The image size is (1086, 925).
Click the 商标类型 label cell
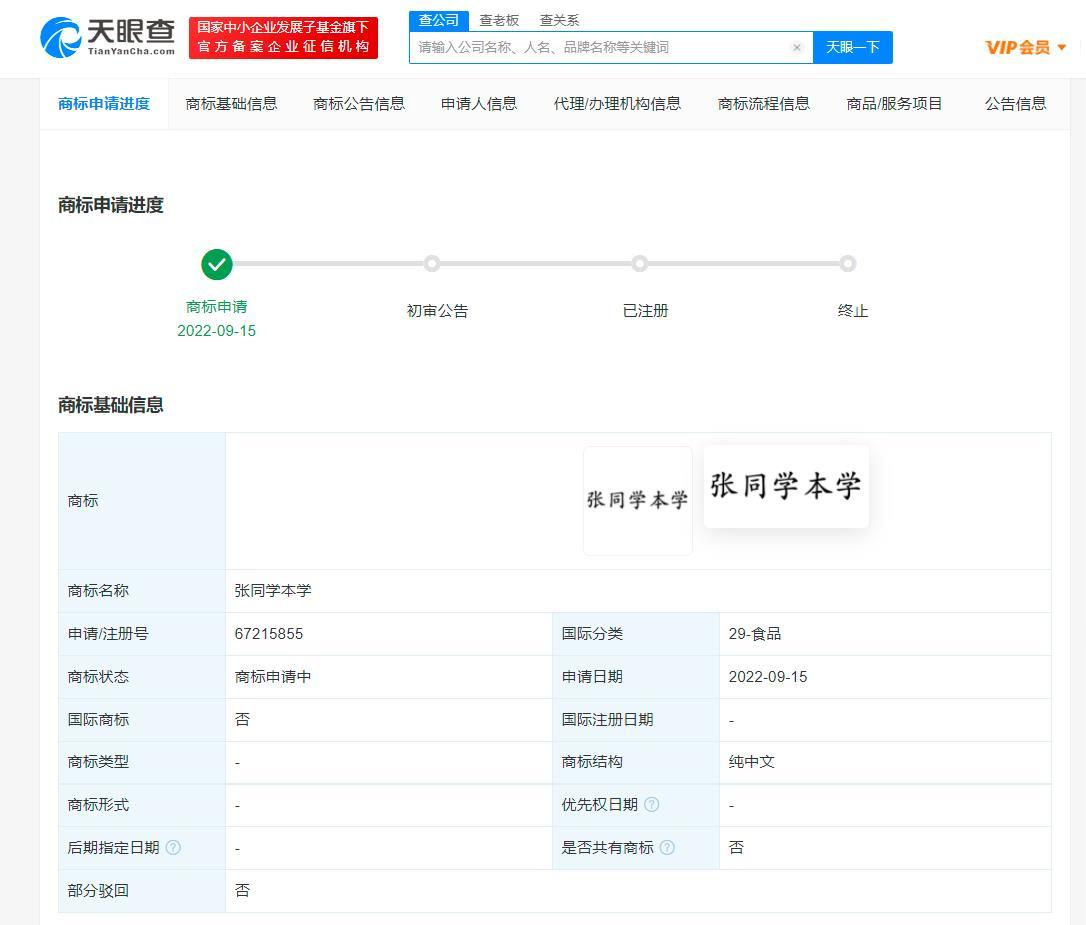point(142,762)
